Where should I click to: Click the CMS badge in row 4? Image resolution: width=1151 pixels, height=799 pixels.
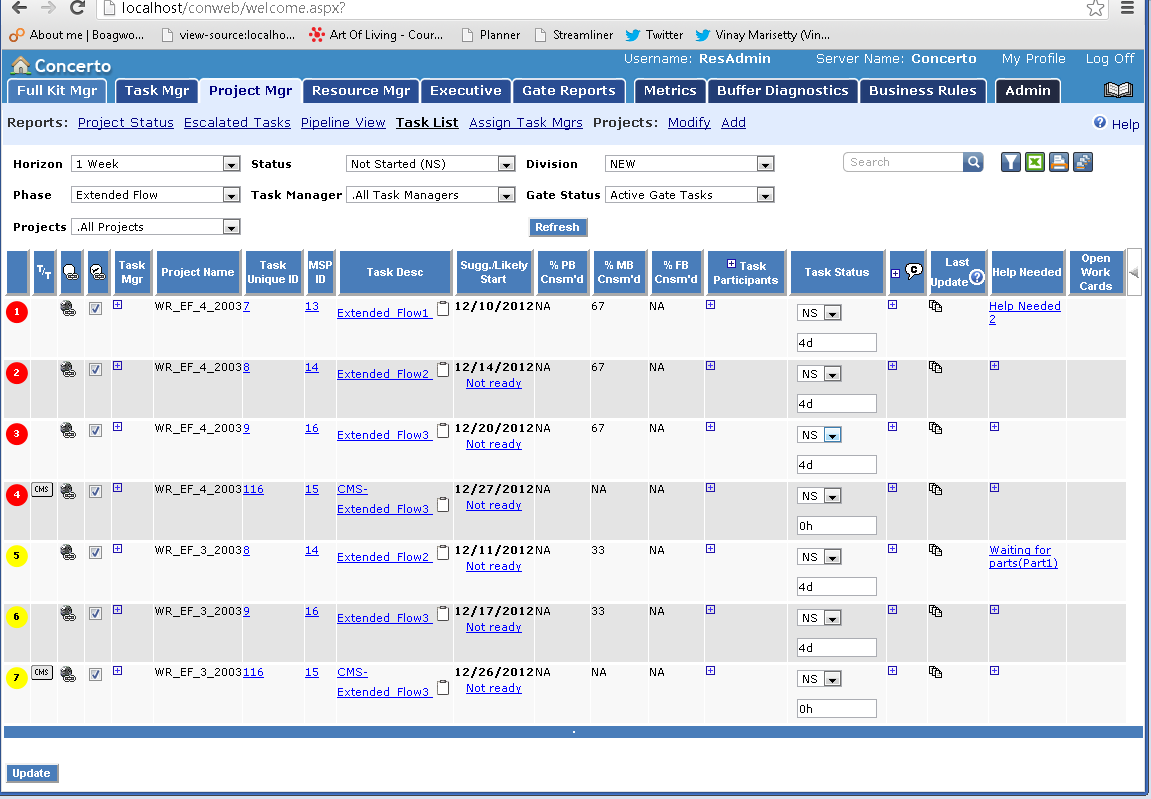tap(42, 489)
